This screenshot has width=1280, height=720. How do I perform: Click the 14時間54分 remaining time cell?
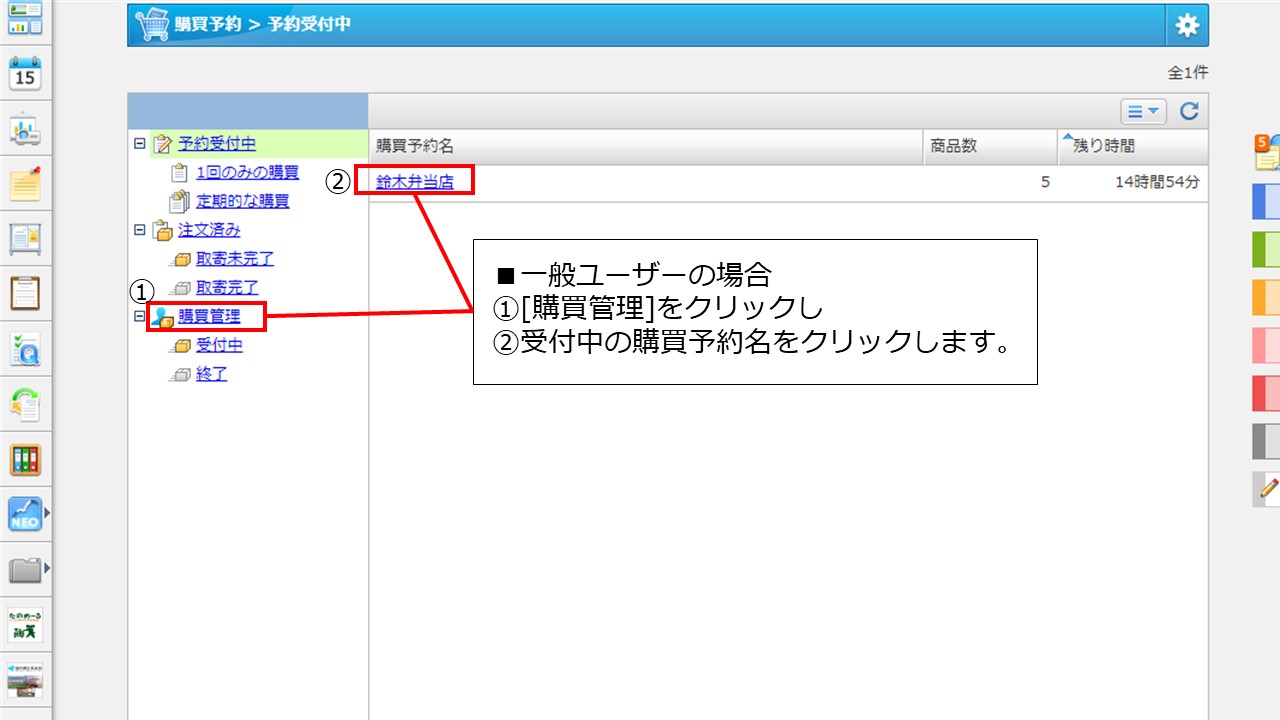pyautogui.click(x=1157, y=183)
